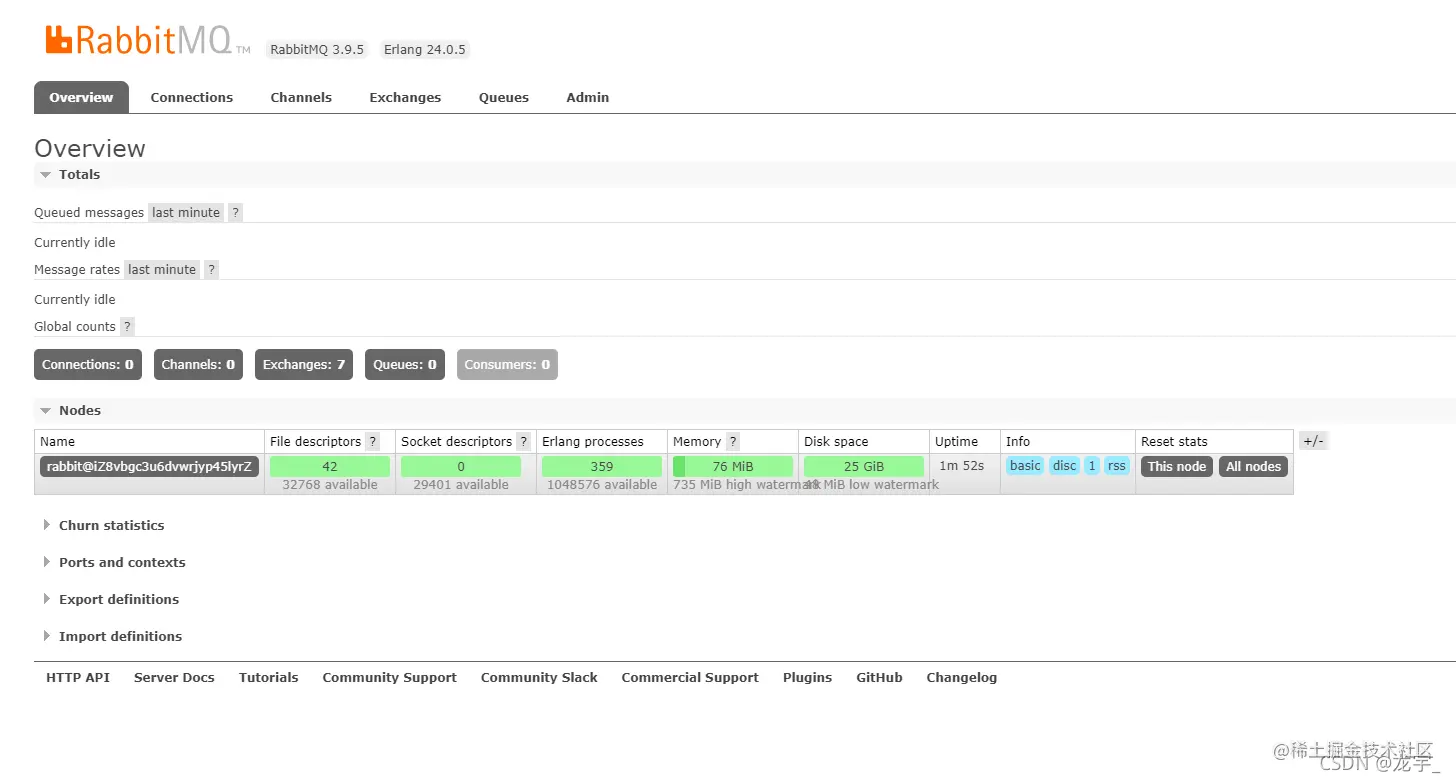Switch to the Overview tab
The width and height of the screenshot is (1456, 783).
pos(81,97)
